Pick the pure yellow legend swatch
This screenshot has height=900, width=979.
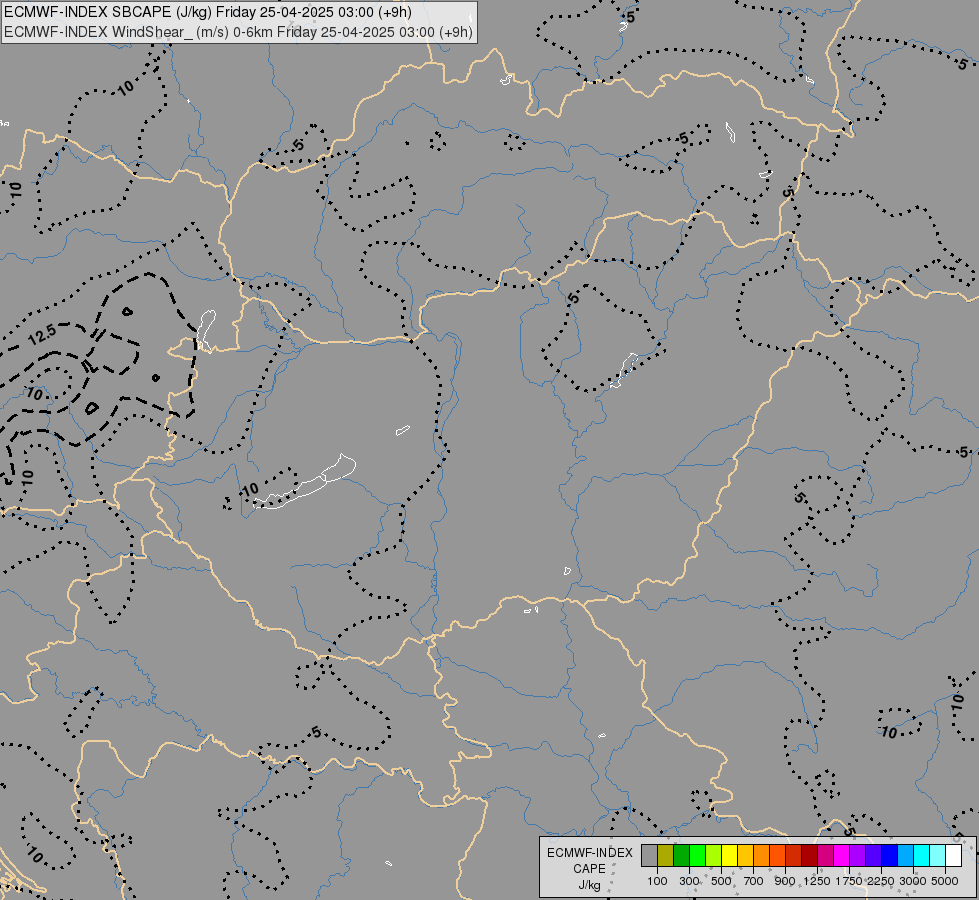[x=729, y=856]
